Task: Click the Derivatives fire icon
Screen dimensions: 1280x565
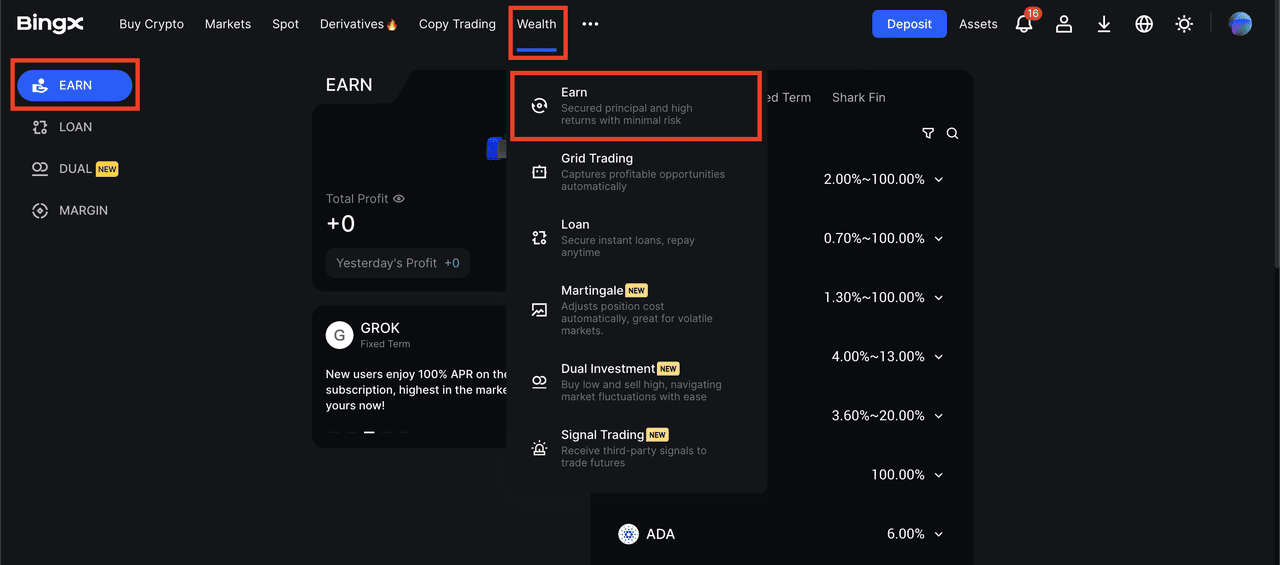Action: coord(392,25)
